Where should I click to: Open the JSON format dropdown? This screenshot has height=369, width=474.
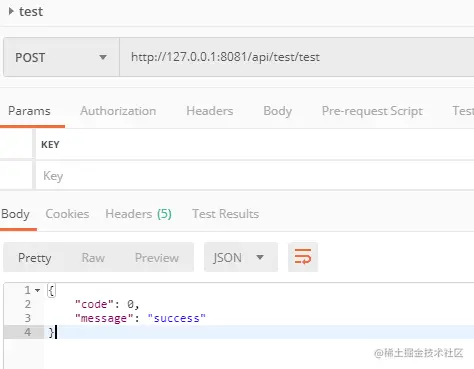click(241, 257)
